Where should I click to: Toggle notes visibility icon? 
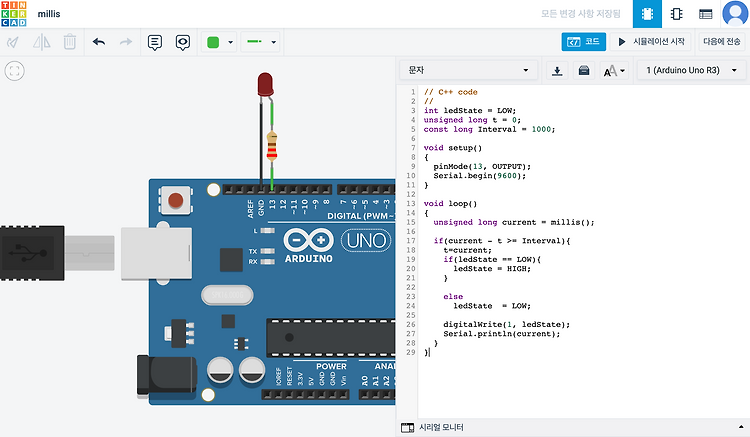[183, 43]
